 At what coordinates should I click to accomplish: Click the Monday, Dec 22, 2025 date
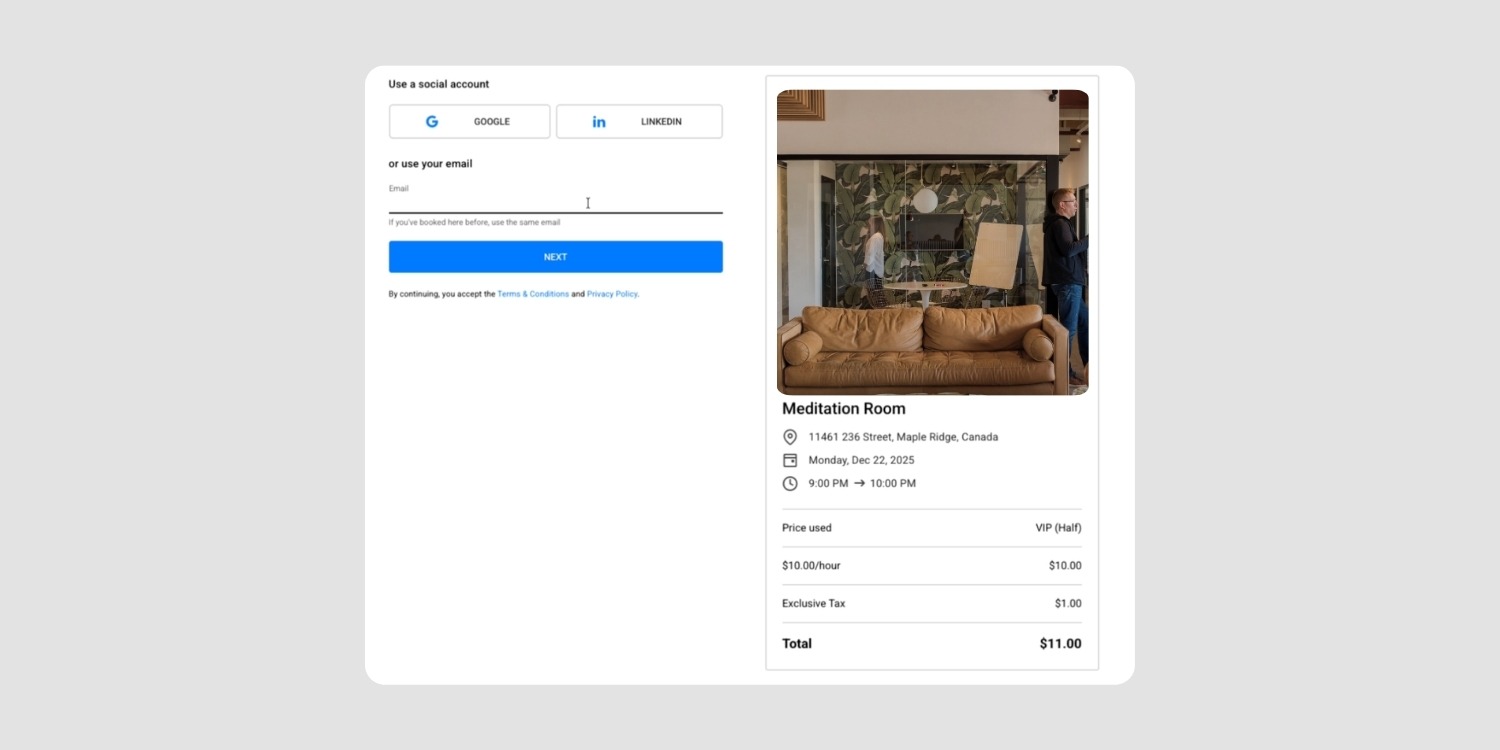tap(861, 460)
